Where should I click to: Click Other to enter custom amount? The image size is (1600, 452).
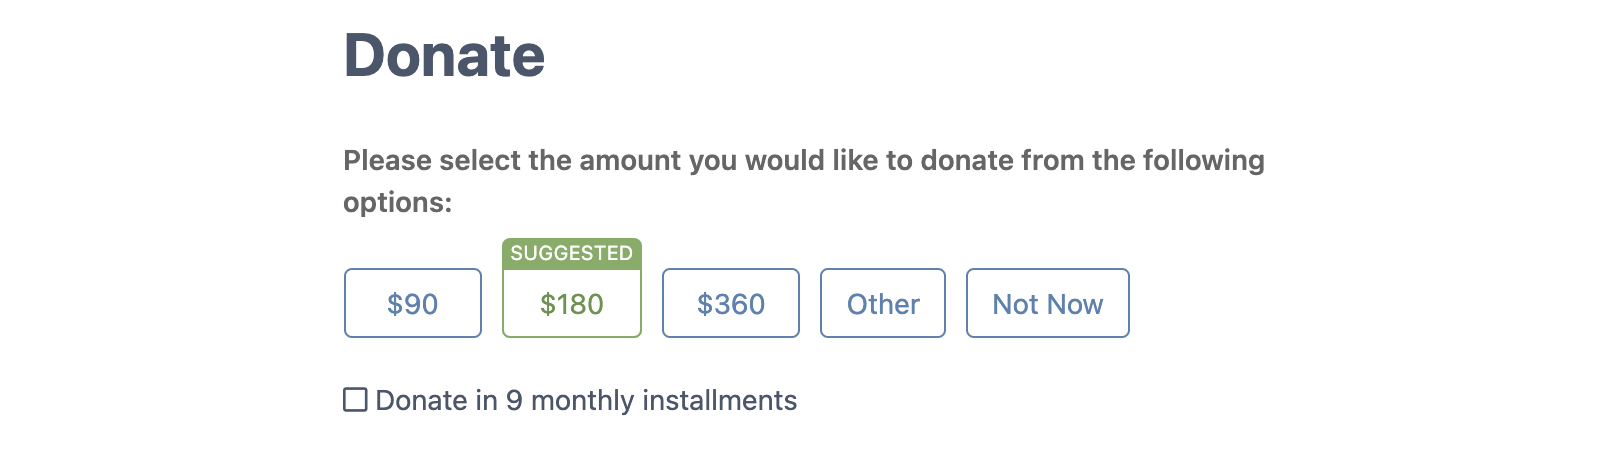[882, 303]
